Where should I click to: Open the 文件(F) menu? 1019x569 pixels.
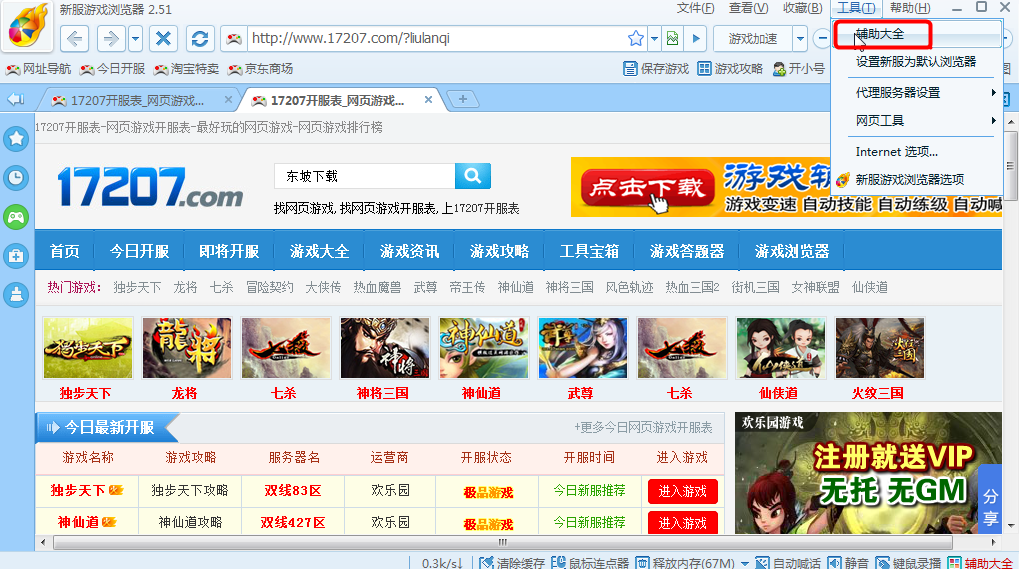[695, 8]
